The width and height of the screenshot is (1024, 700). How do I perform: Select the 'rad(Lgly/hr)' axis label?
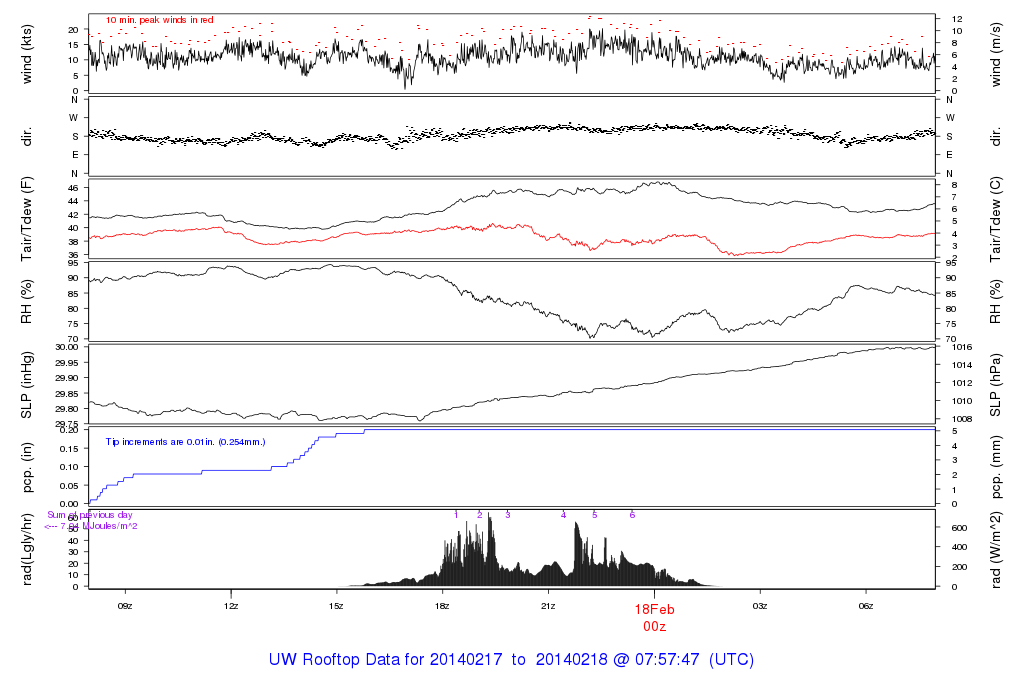pyautogui.click(x=27, y=549)
